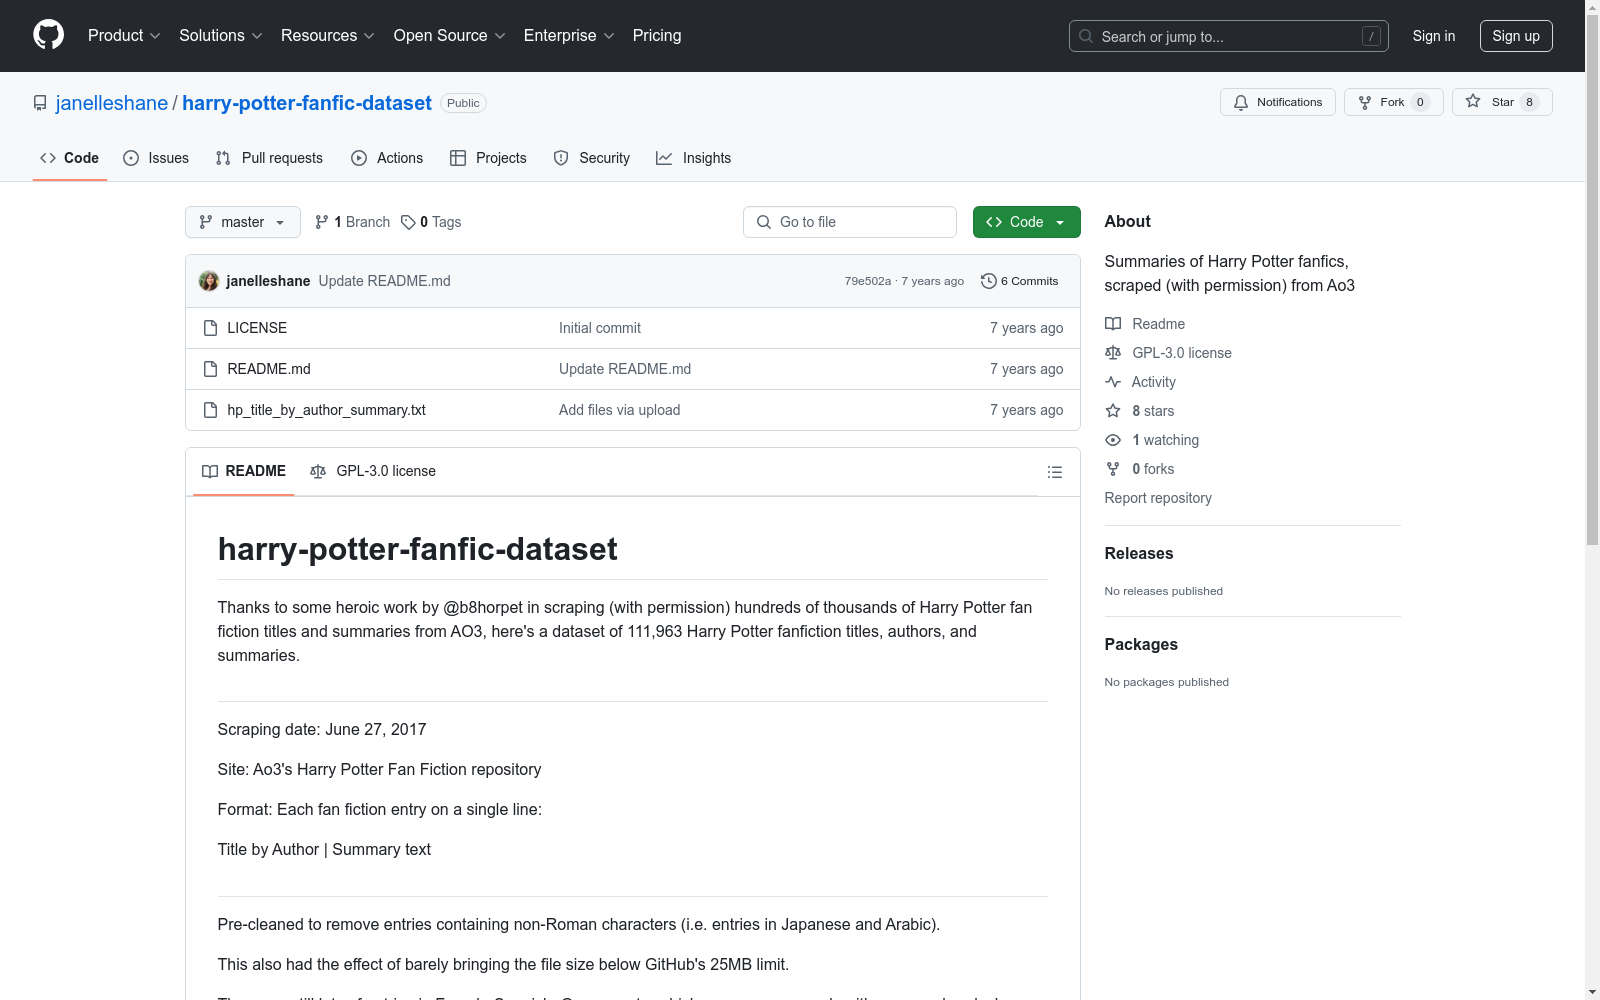
Task: Open the Pricing page
Action: (x=657, y=35)
